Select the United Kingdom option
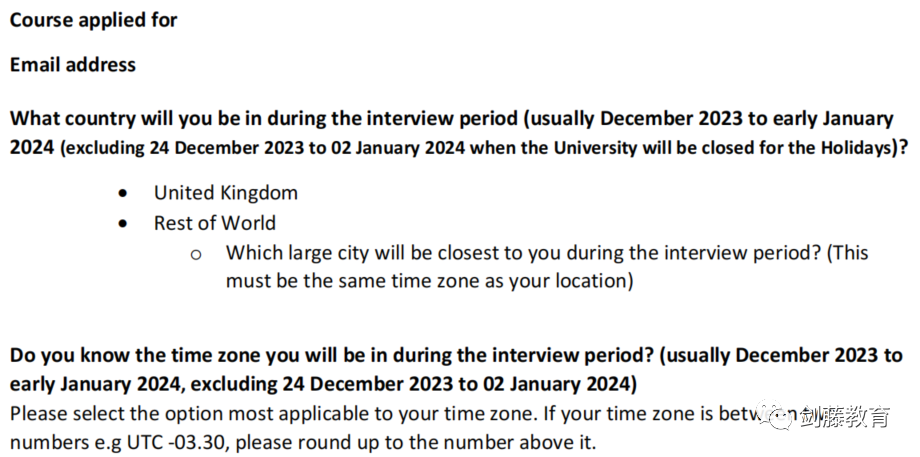Image resolution: width=920 pixels, height=457 pixels. tap(226, 192)
